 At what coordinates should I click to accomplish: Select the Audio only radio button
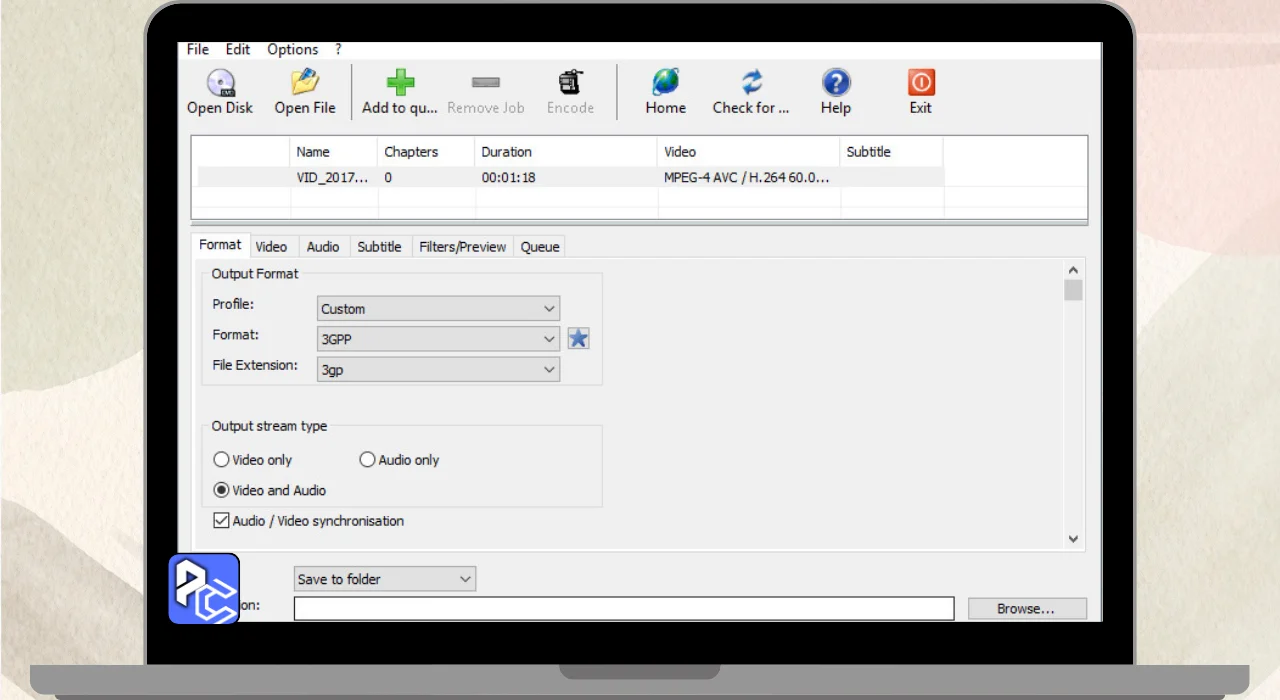click(x=367, y=460)
